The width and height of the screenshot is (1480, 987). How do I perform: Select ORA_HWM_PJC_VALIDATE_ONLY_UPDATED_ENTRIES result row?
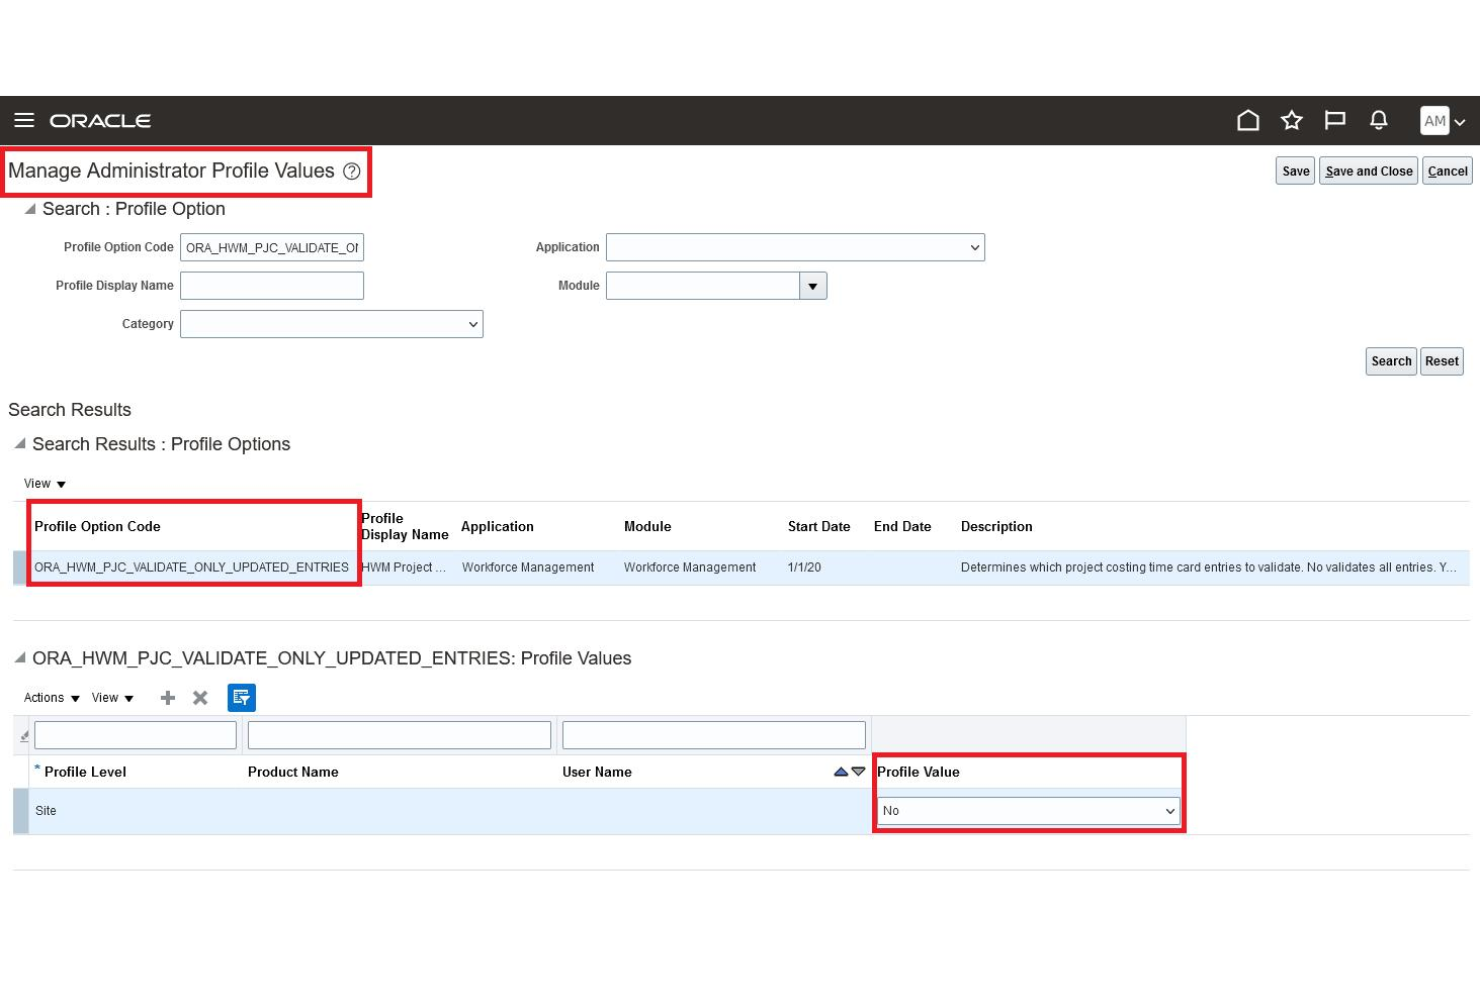click(x=741, y=567)
